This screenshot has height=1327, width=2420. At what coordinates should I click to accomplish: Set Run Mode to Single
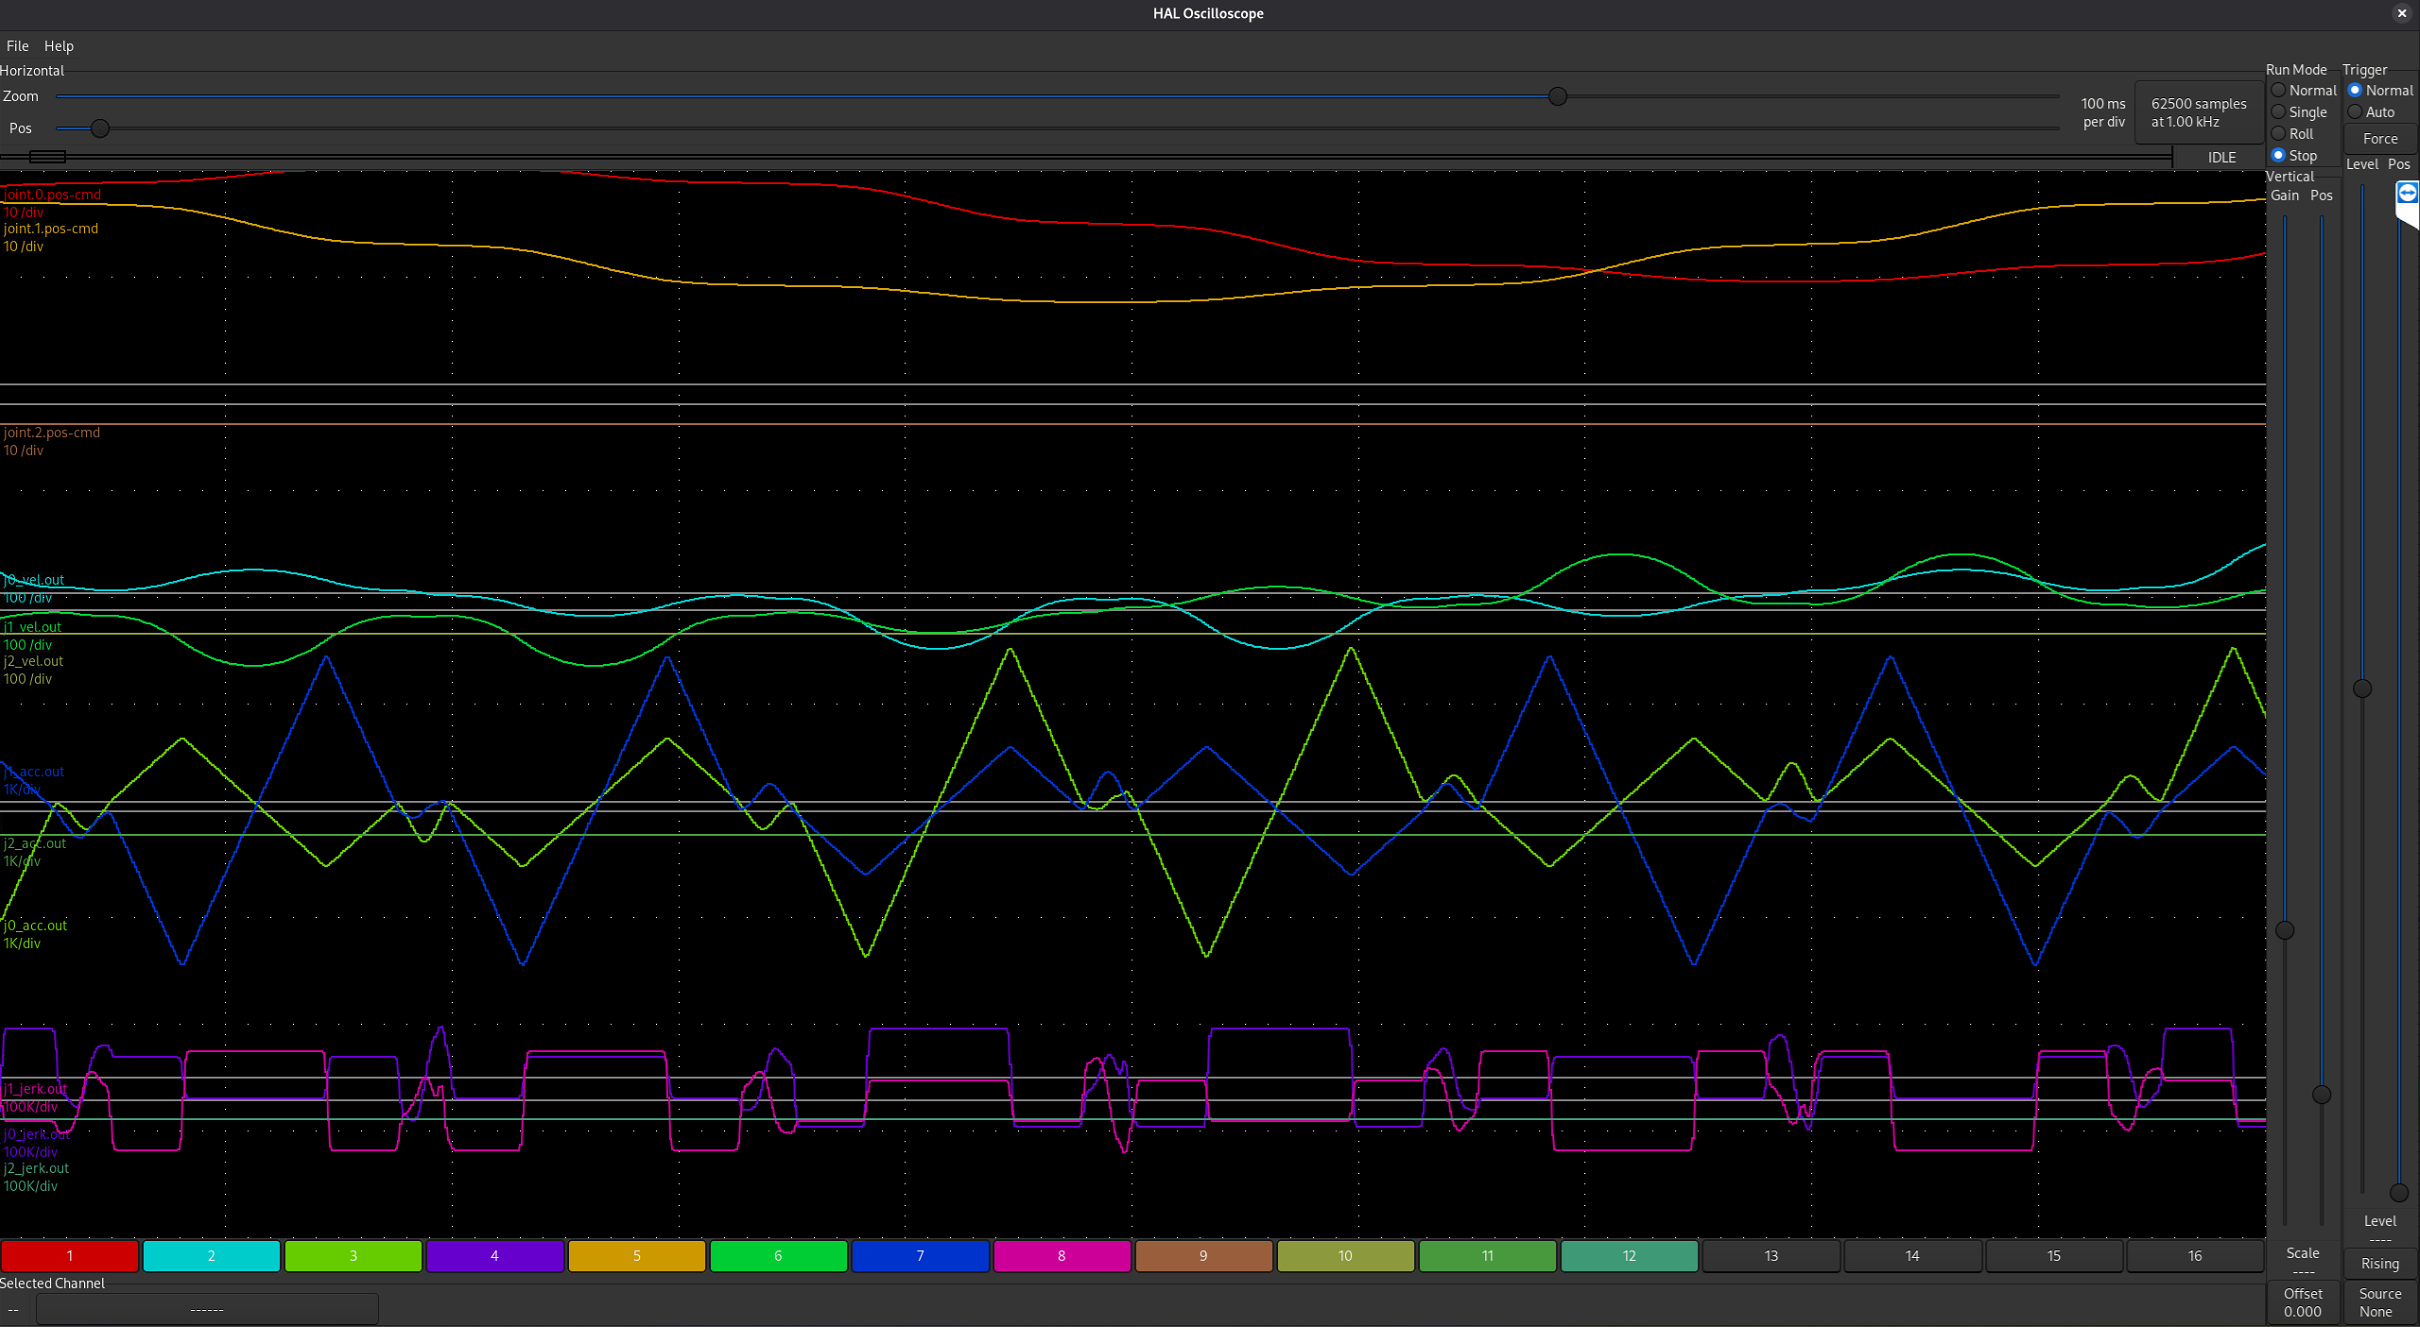2279,112
